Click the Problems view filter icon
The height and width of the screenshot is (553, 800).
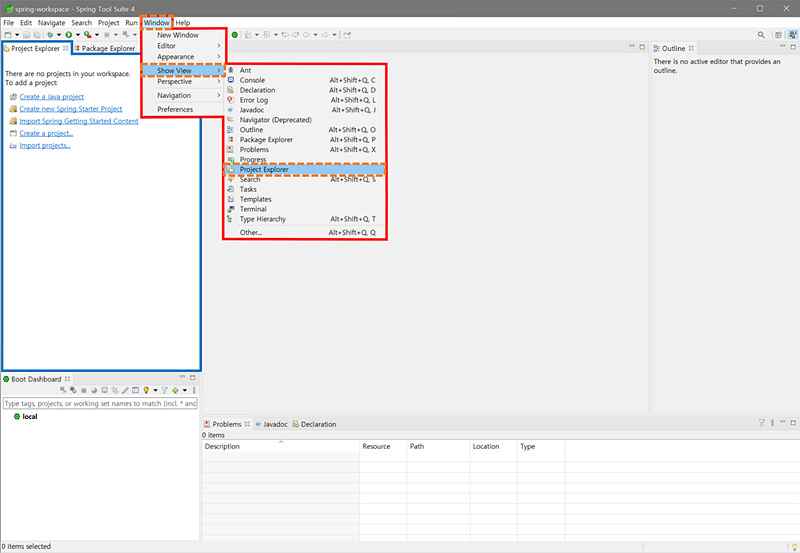762,422
